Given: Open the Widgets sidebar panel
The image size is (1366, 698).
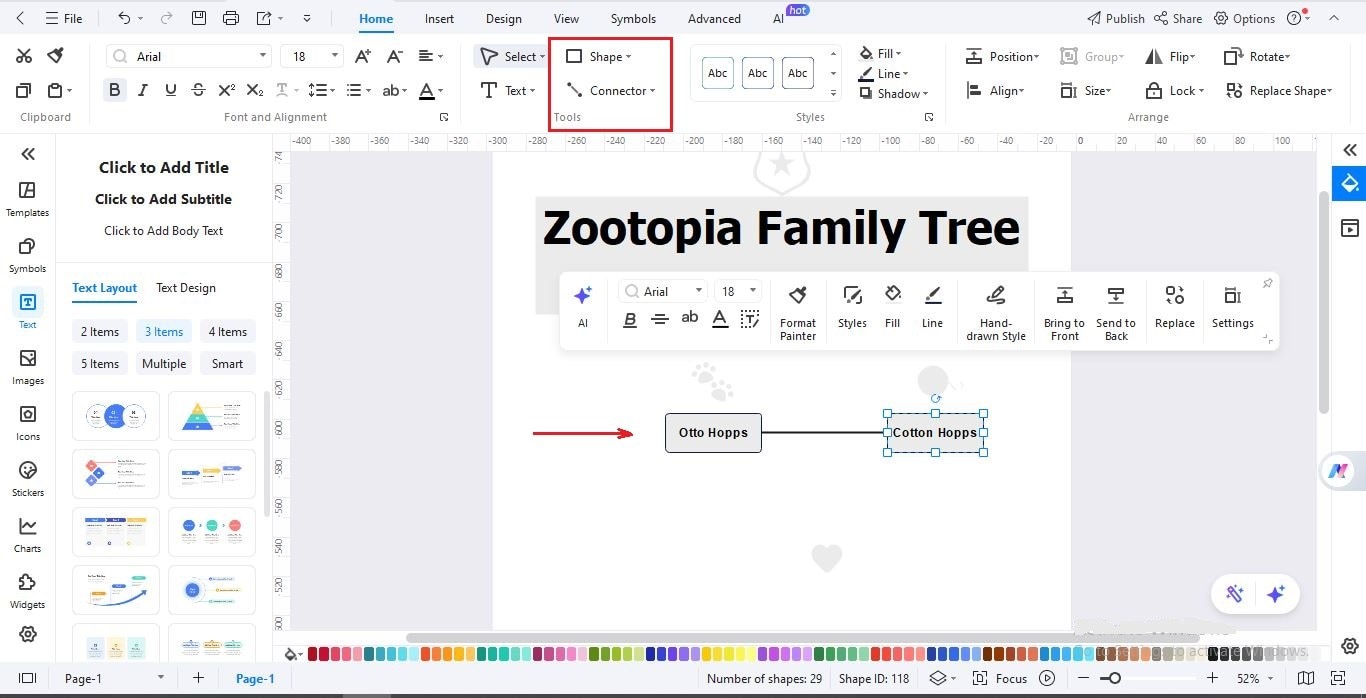Looking at the screenshot, I should pyautogui.click(x=28, y=591).
